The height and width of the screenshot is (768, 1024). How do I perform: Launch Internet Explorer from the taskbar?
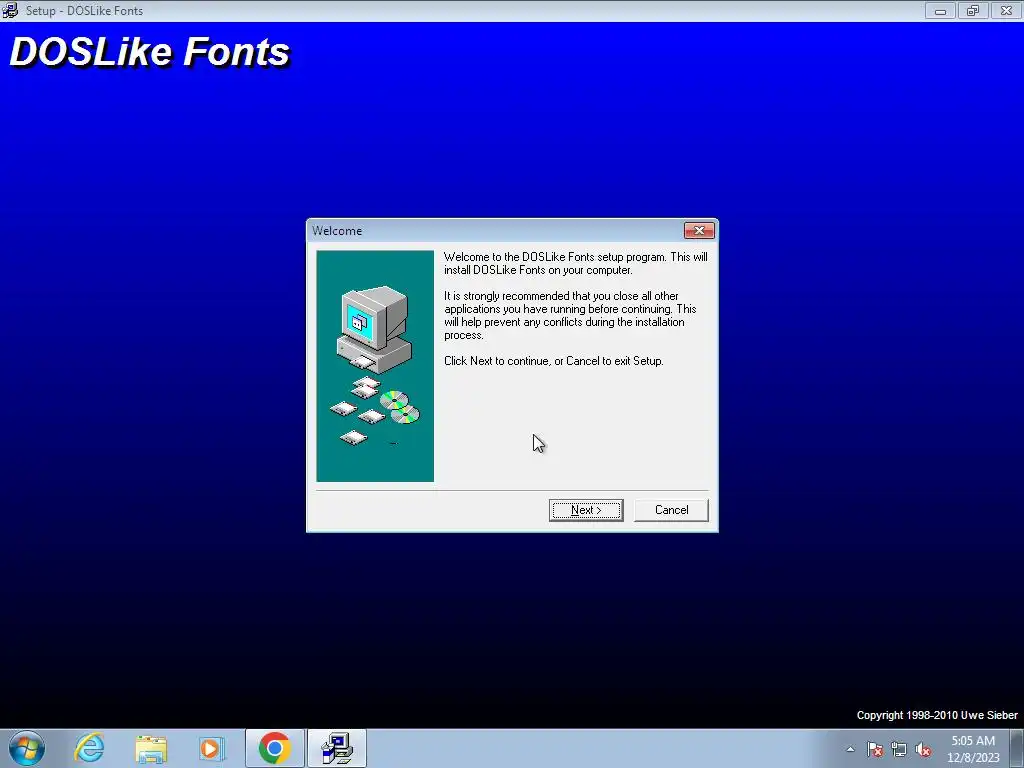tap(89, 748)
